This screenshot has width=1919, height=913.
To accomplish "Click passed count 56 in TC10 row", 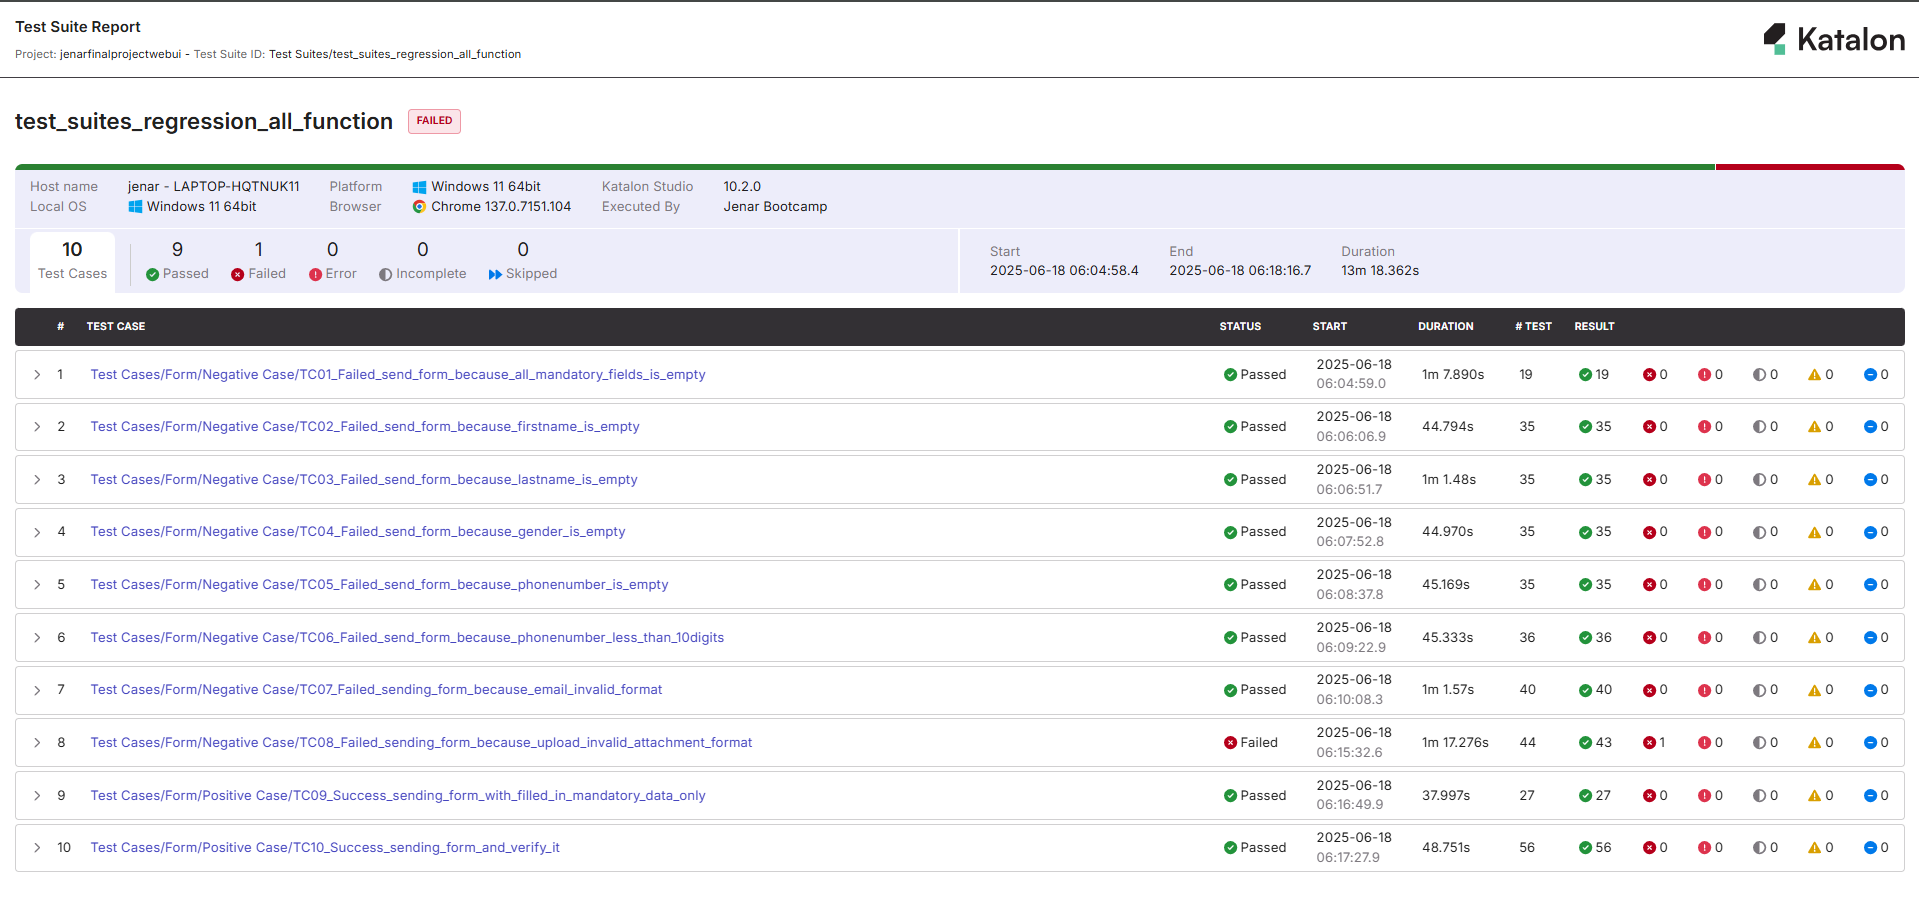I will tap(1595, 848).
